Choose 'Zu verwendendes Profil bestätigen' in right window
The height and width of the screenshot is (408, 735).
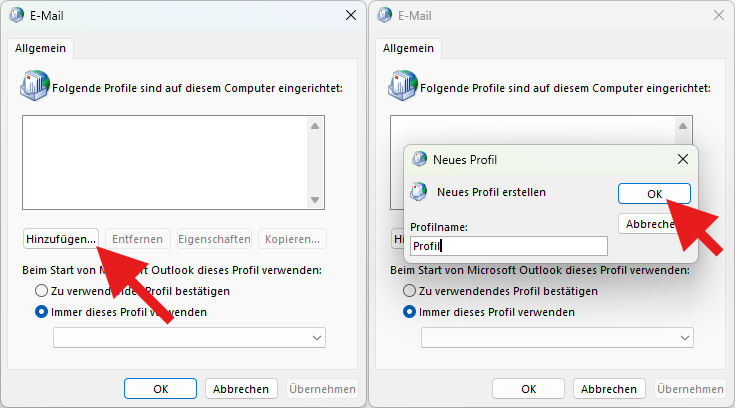point(409,291)
